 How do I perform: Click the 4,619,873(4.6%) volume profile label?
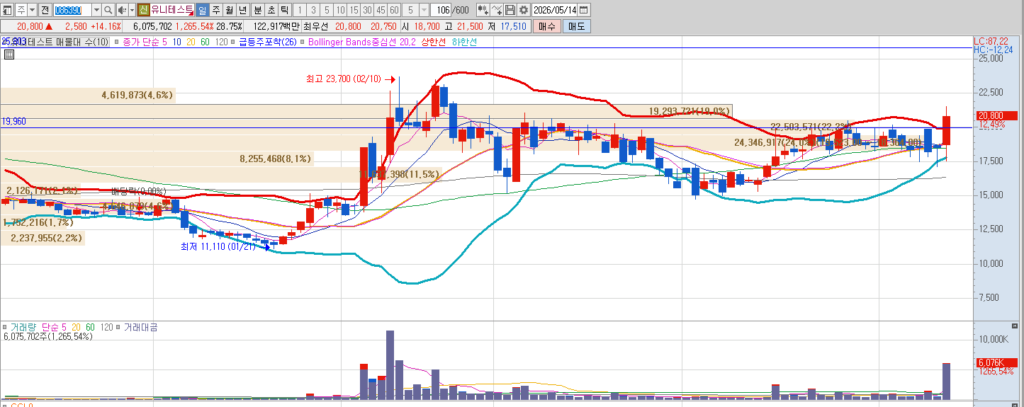tap(137, 95)
